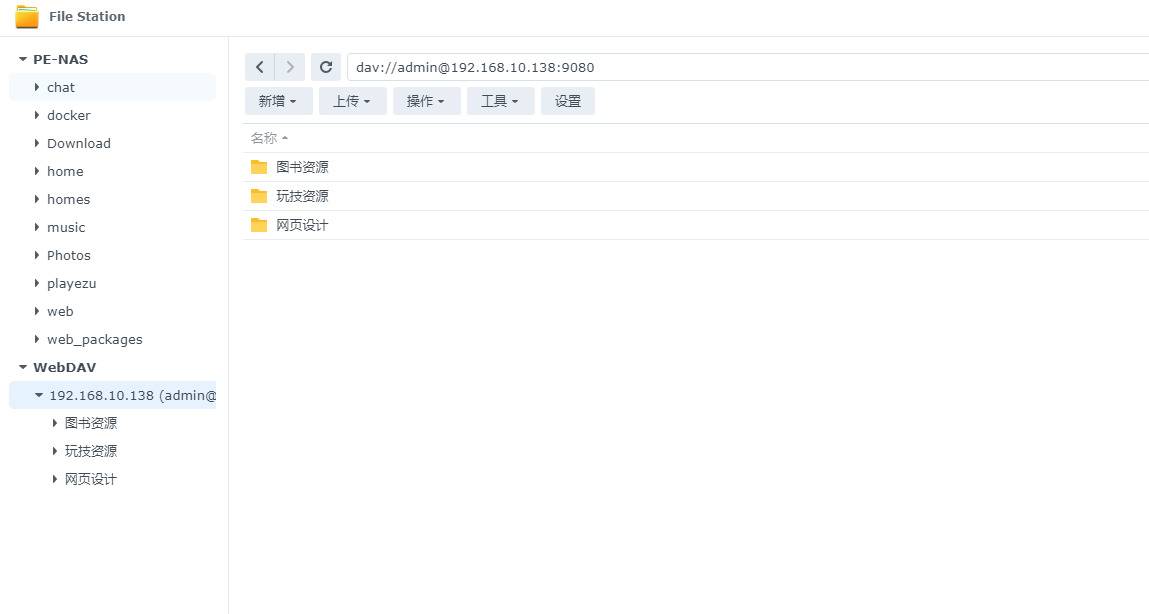Toggle the 名称 column sort order
1149x614 pixels.
pos(266,138)
